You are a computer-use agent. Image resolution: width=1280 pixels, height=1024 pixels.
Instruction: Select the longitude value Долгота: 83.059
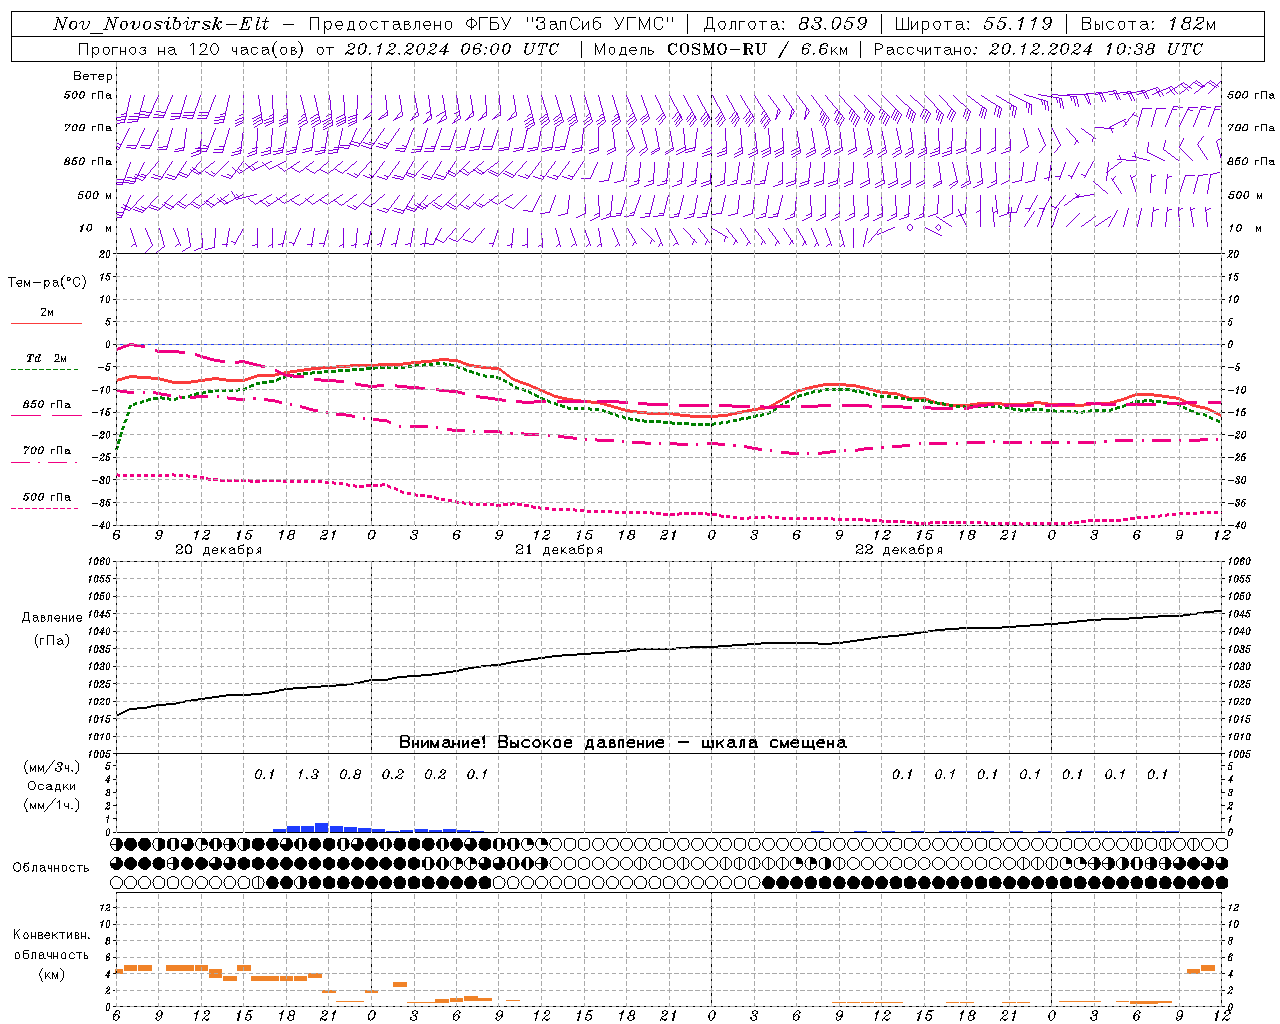point(786,24)
